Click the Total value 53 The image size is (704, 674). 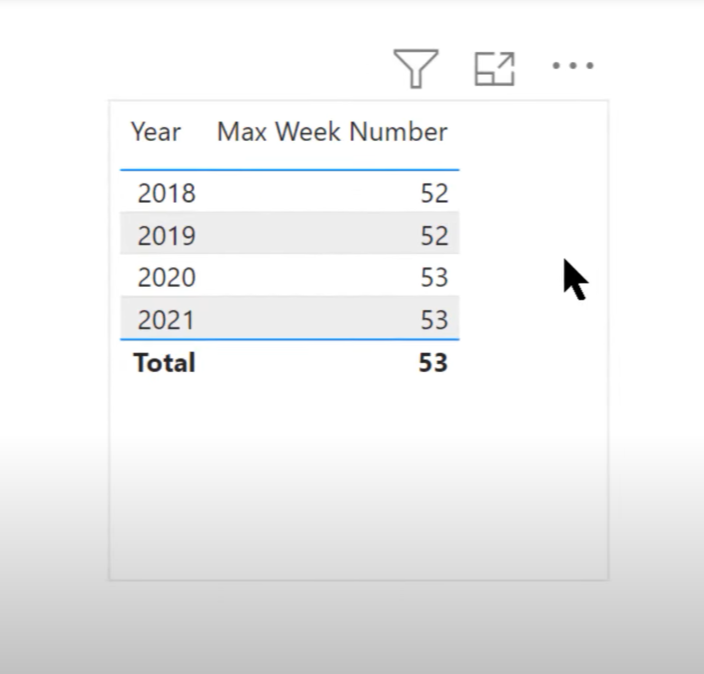(x=433, y=362)
